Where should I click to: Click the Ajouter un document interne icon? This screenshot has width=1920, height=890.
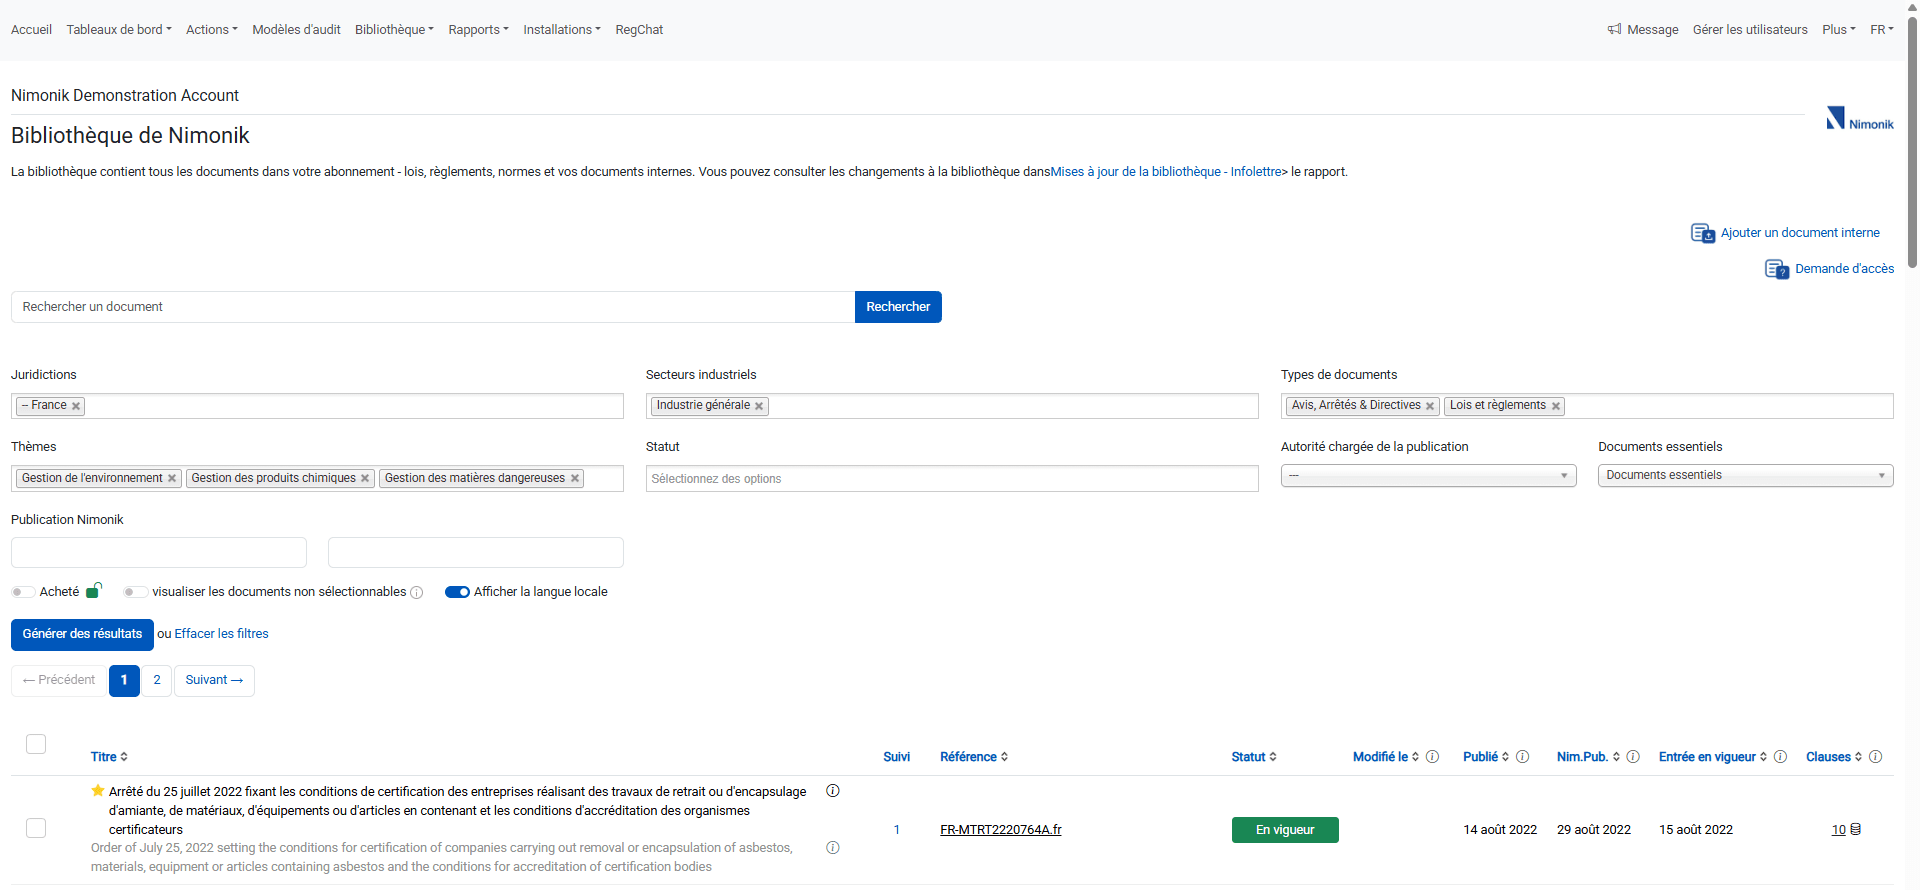pyautogui.click(x=1703, y=233)
